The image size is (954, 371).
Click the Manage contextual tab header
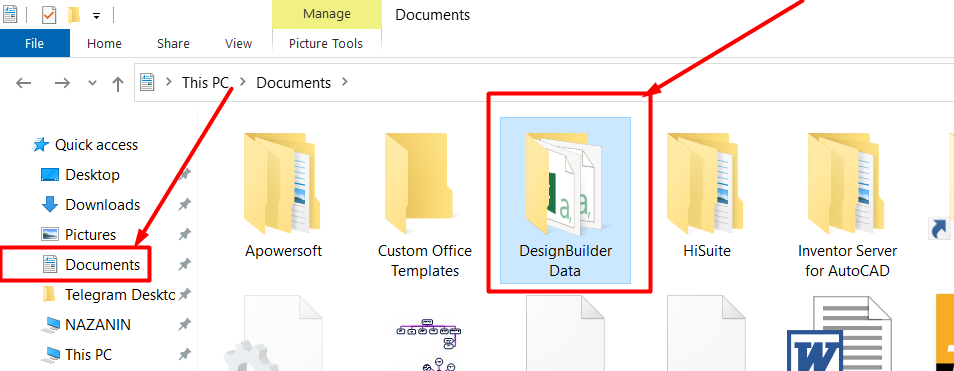pos(327,14)
